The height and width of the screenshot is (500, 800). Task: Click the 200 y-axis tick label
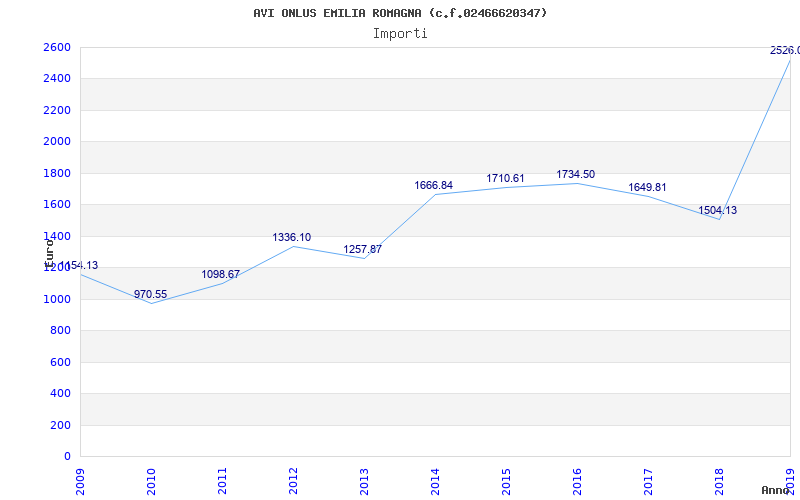[x=60, y=425]
